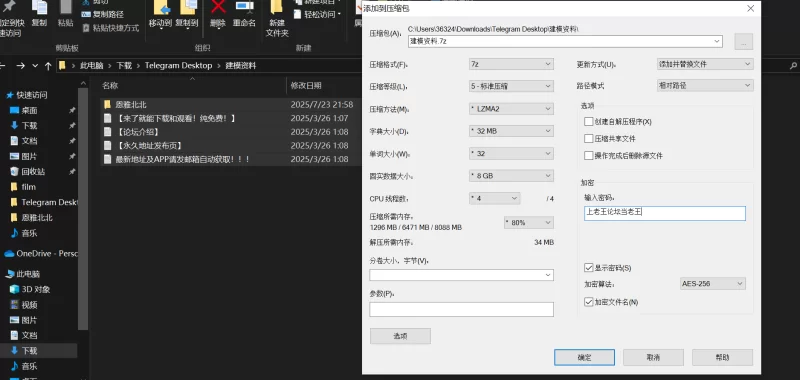This screenshot has width=800, height=380.
Task: Click 复制路径 (Copy path) in the Explorer ribbon
Action: (x=103, y=14)
